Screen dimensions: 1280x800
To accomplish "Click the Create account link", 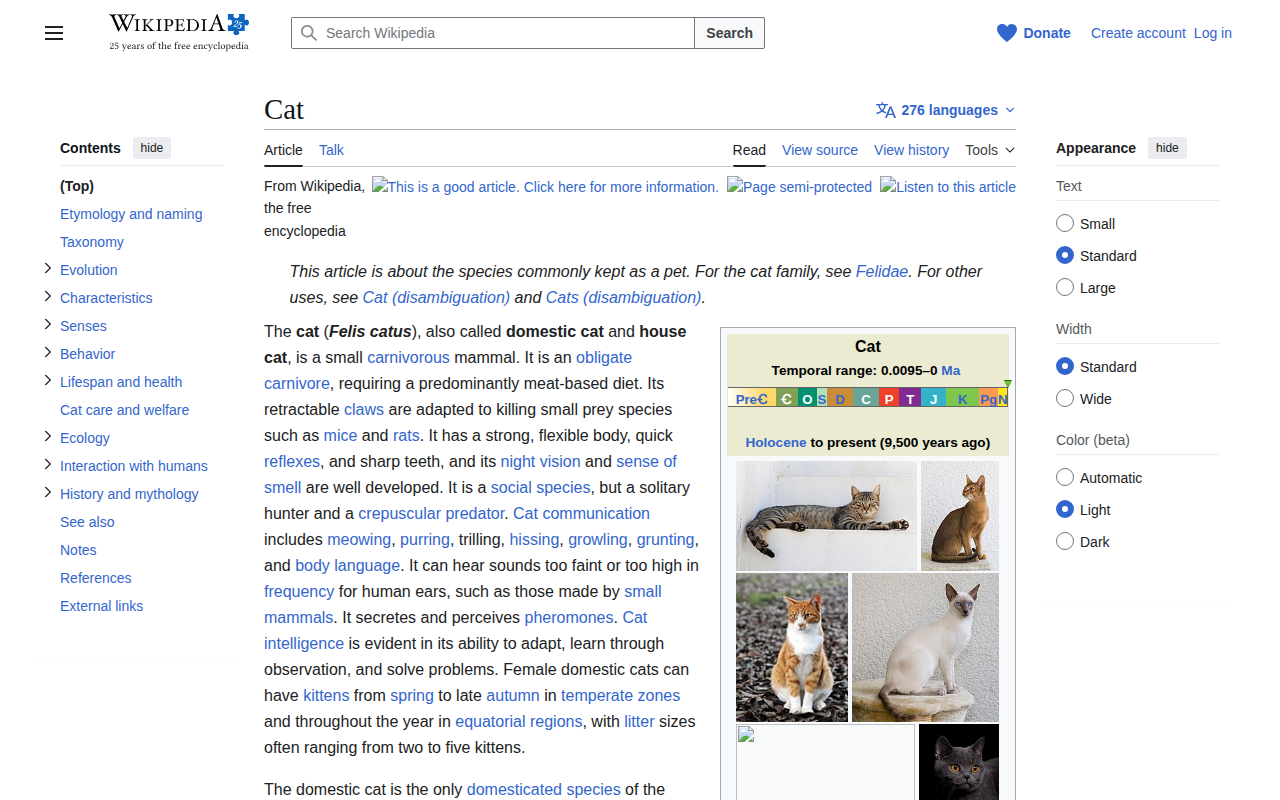I will pos(1138,33).
